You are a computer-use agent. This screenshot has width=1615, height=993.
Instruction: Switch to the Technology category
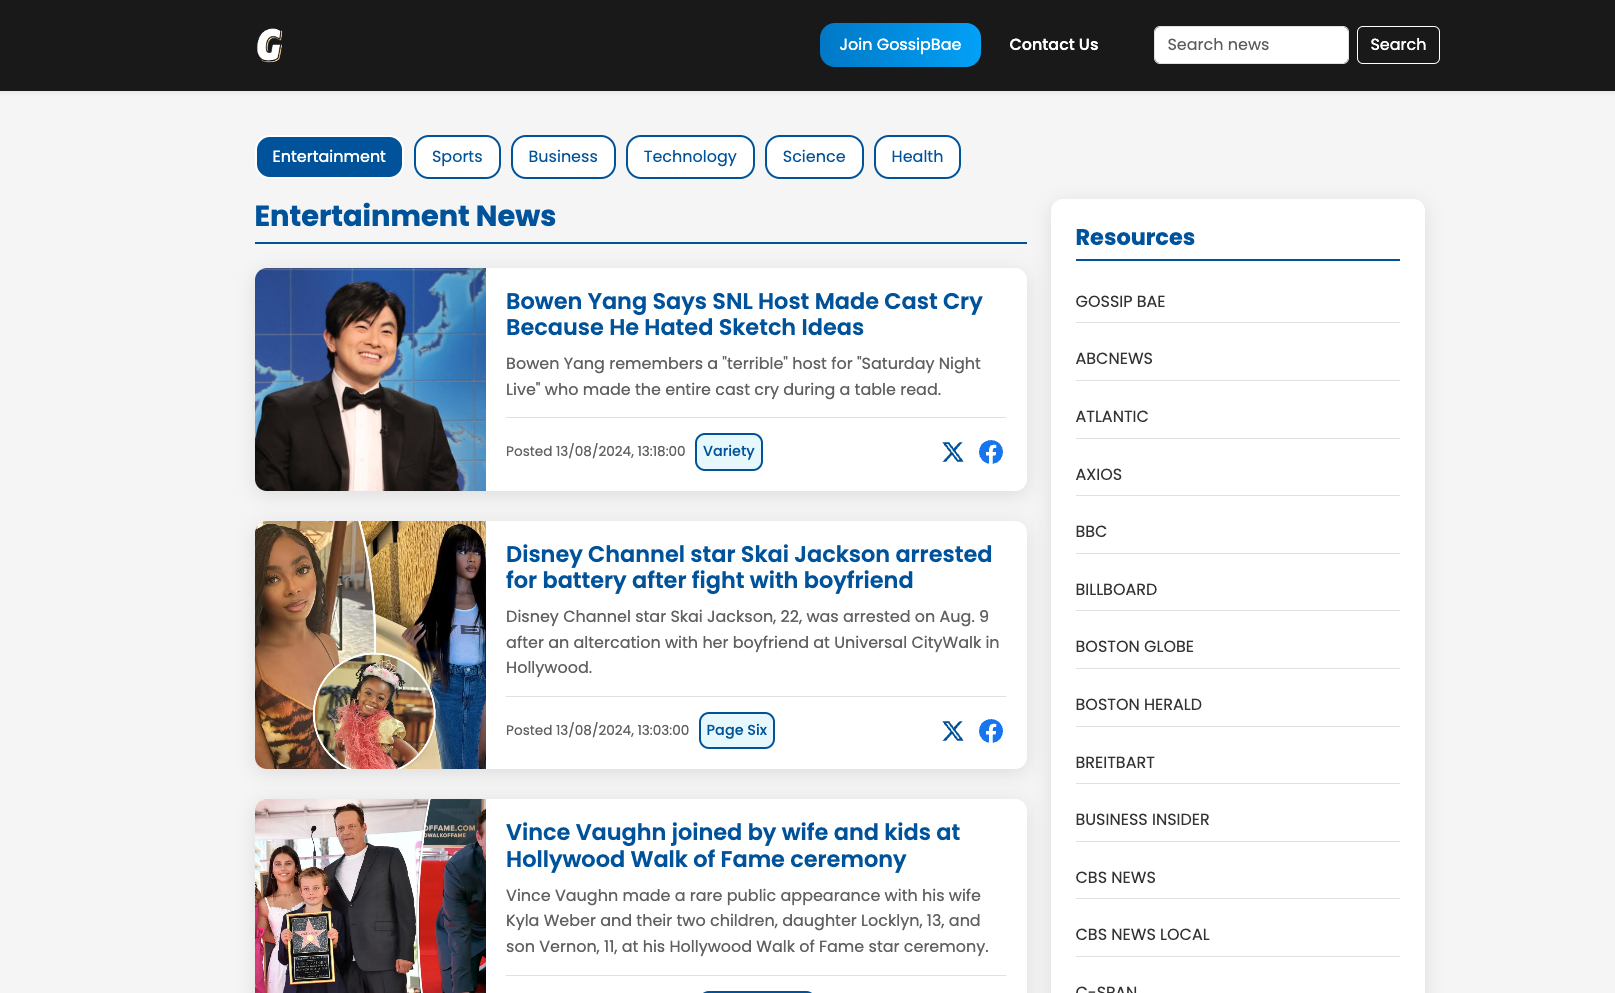[x=690, y=157]
